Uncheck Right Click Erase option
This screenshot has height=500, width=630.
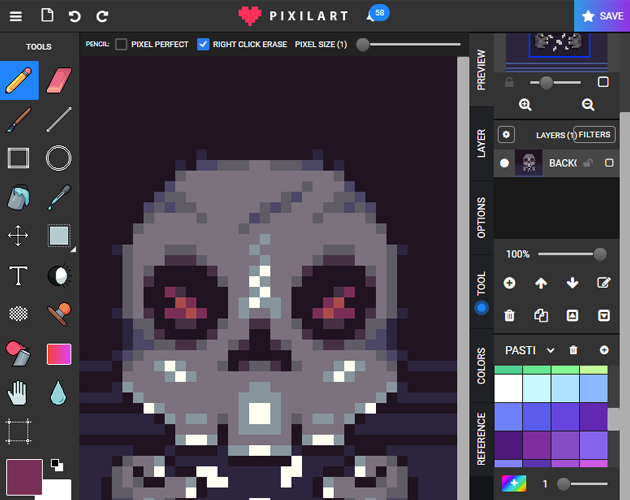(203, 45)
